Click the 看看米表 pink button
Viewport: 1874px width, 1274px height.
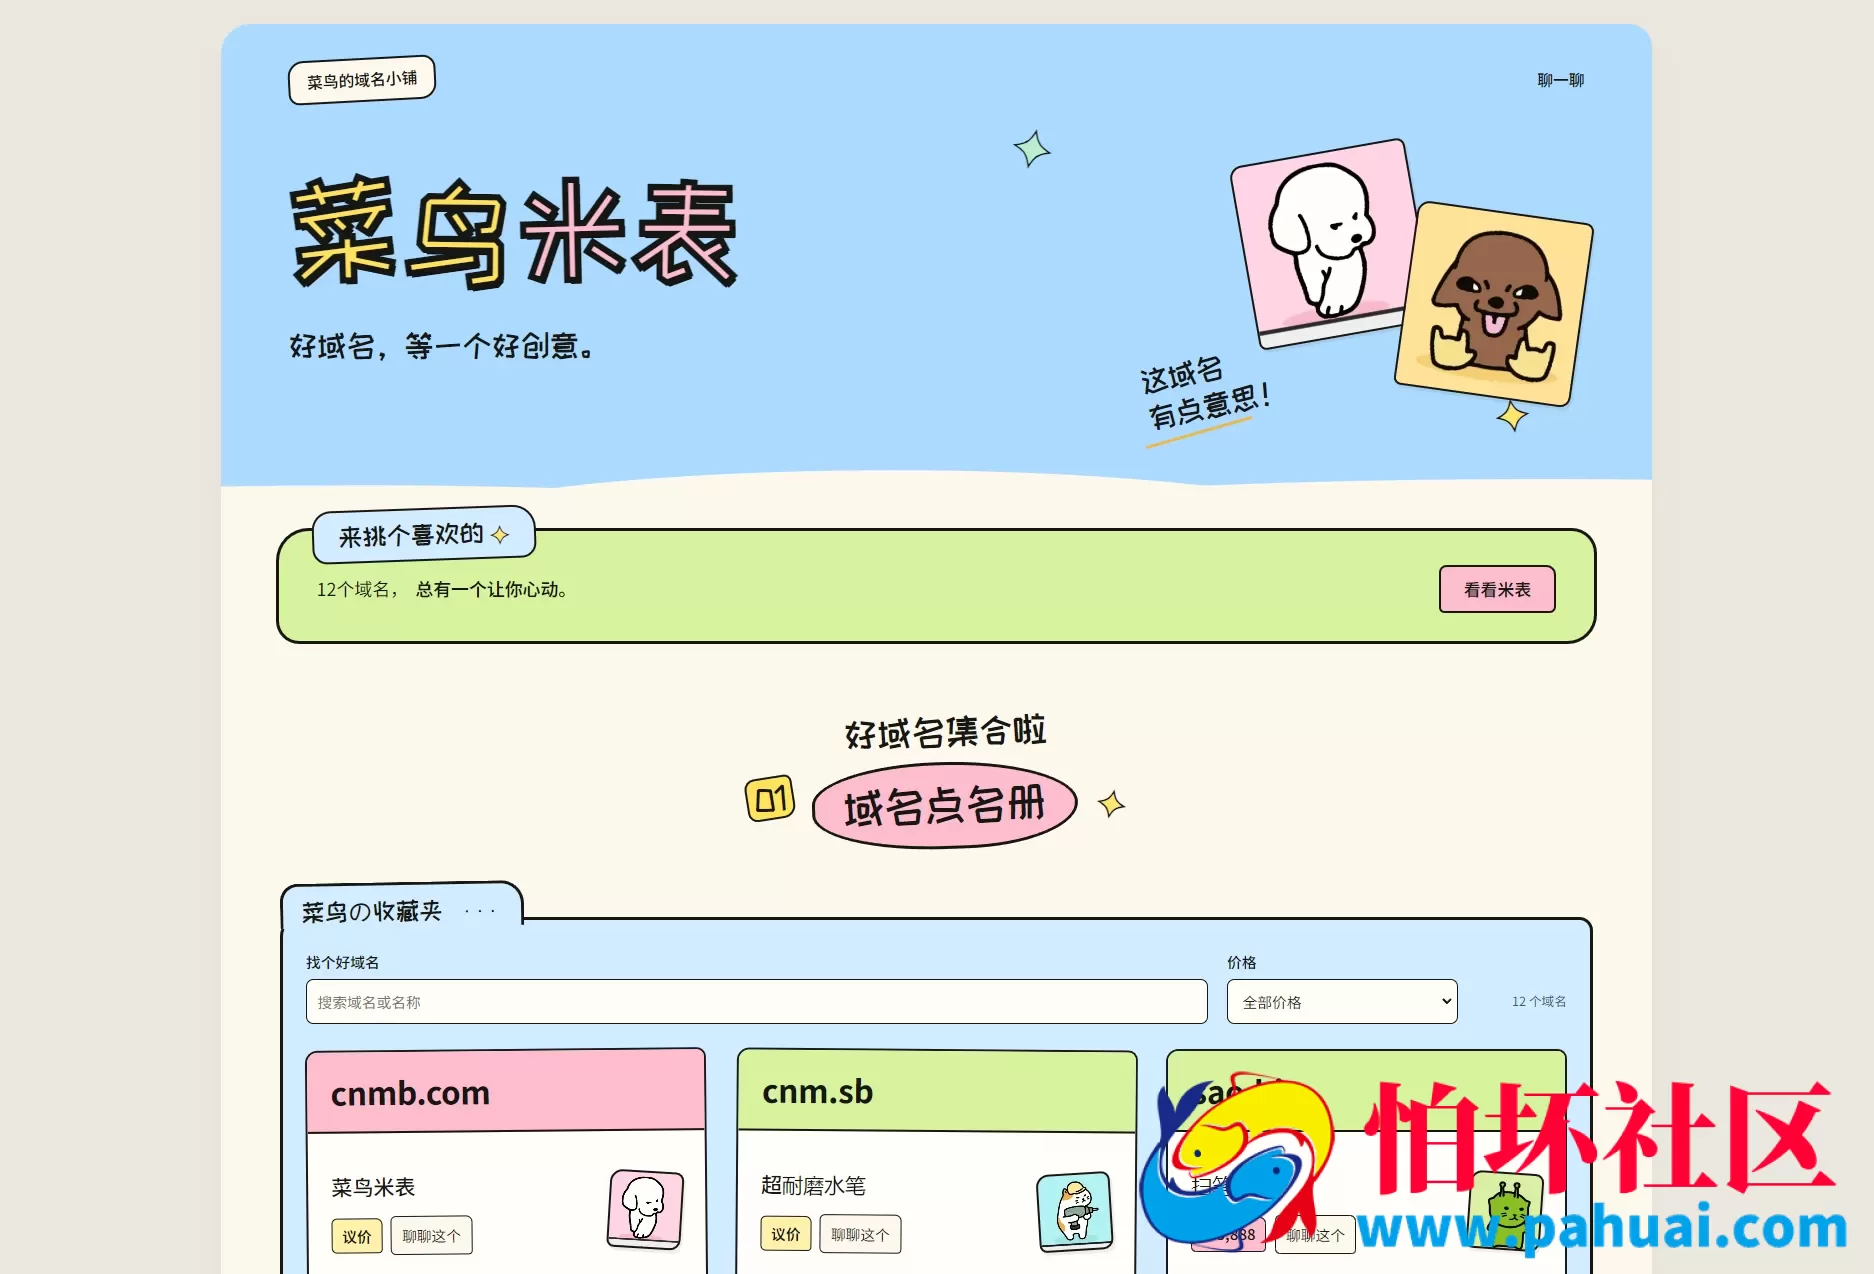tap(1497, 589)
